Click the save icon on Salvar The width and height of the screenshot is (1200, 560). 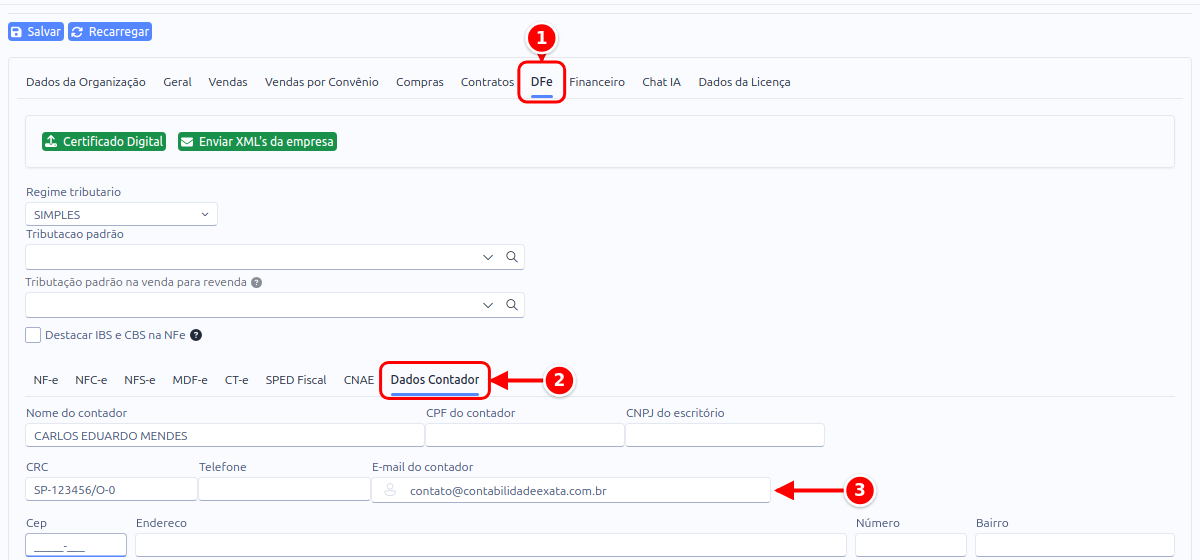(17, 32)
